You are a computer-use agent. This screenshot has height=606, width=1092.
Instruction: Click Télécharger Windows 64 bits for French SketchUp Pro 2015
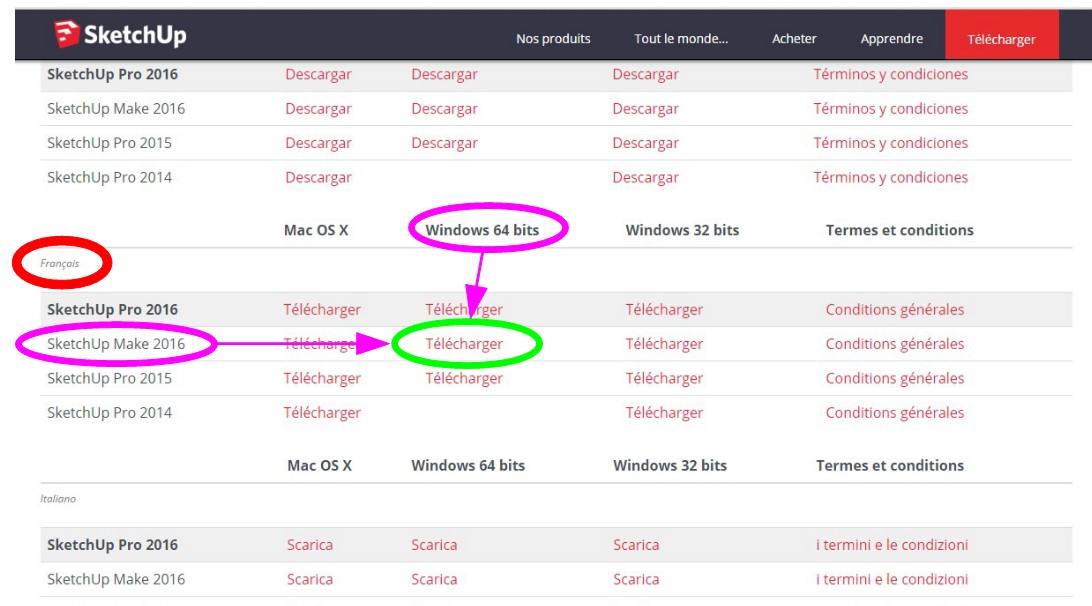click(x=464, y=378)
